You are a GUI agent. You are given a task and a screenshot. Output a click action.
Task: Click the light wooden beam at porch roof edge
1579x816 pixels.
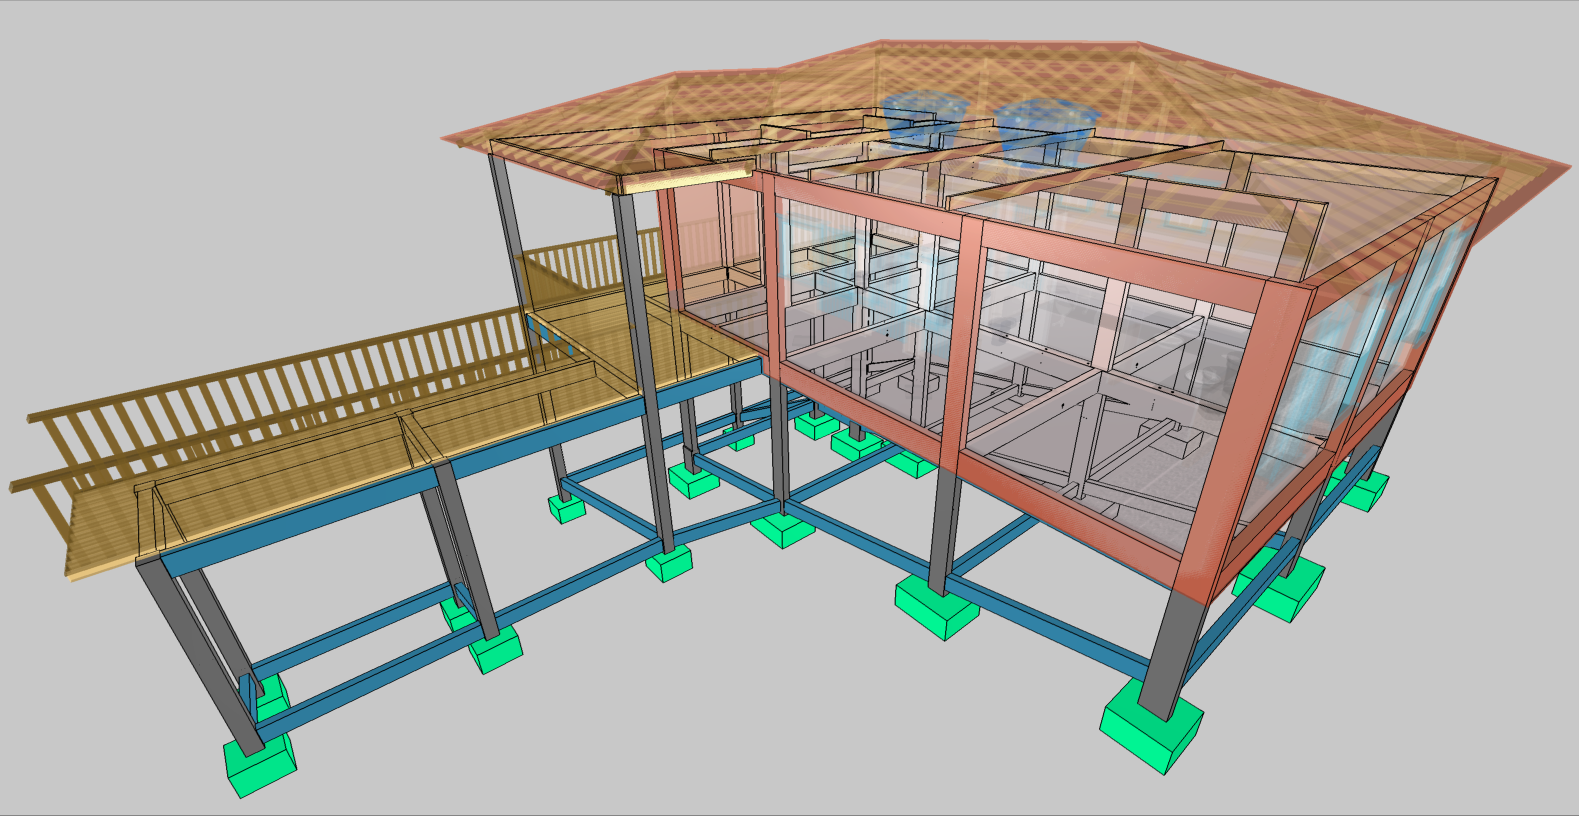point(684,180)
